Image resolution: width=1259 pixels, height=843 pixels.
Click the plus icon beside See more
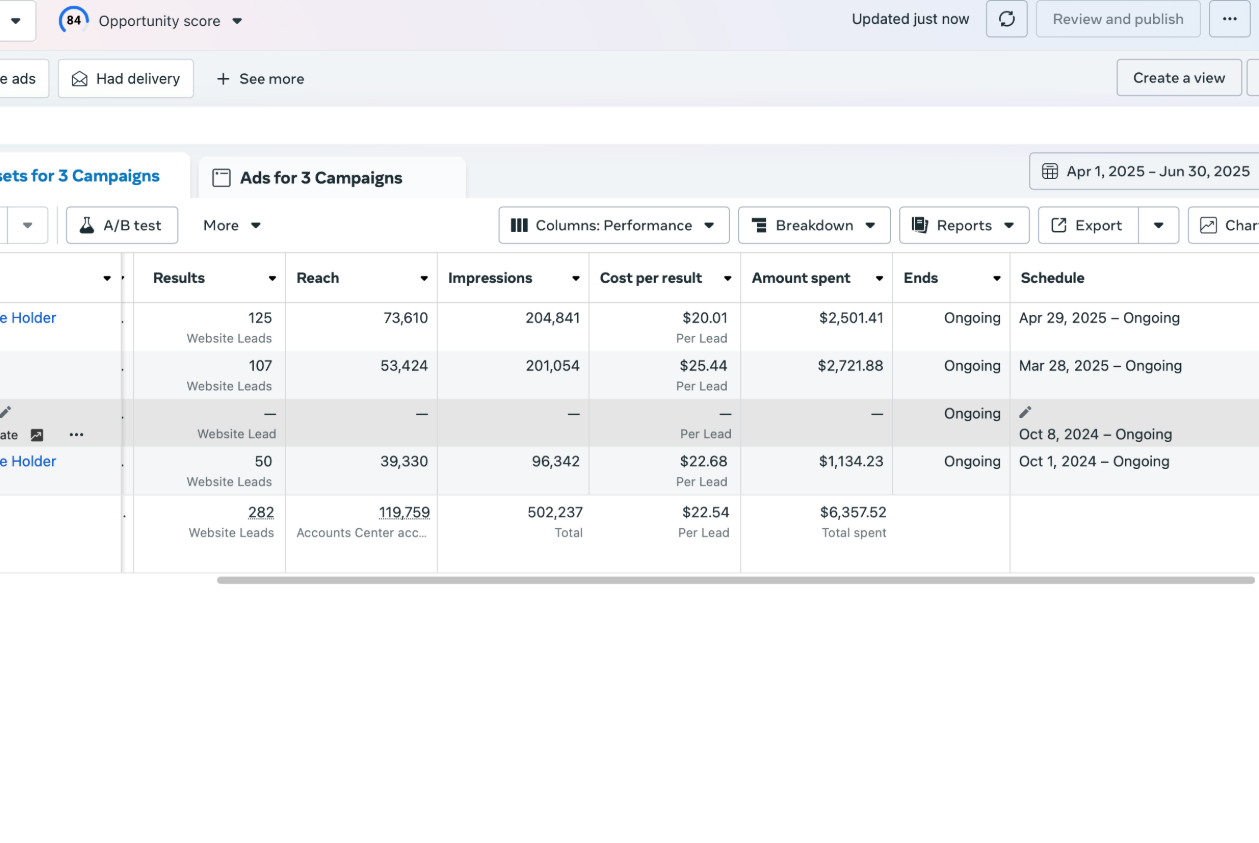223,79
